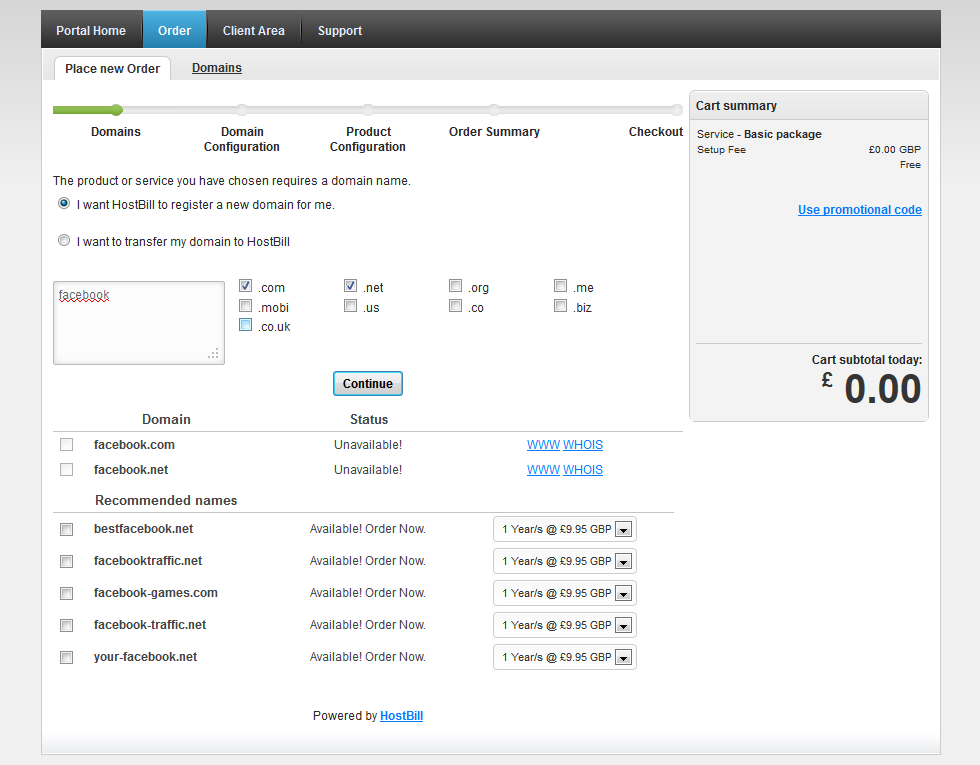
Task: Enable the .me extension checkbox
Action: (561, 286)
